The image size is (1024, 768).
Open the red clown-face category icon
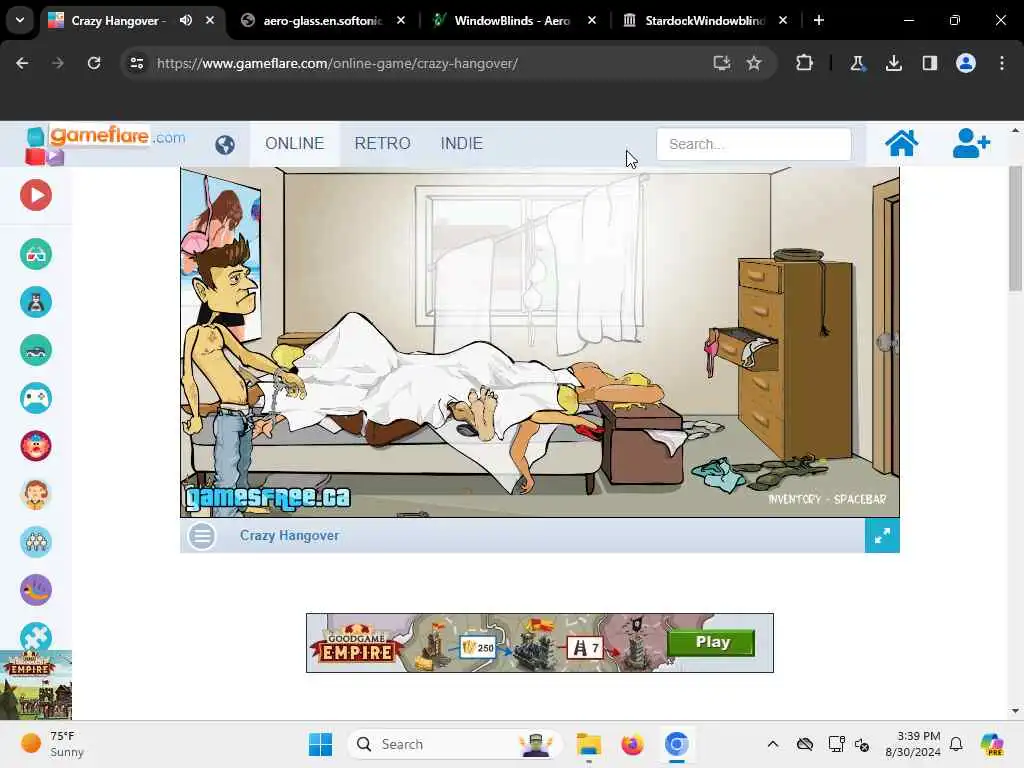coord(36,446)
